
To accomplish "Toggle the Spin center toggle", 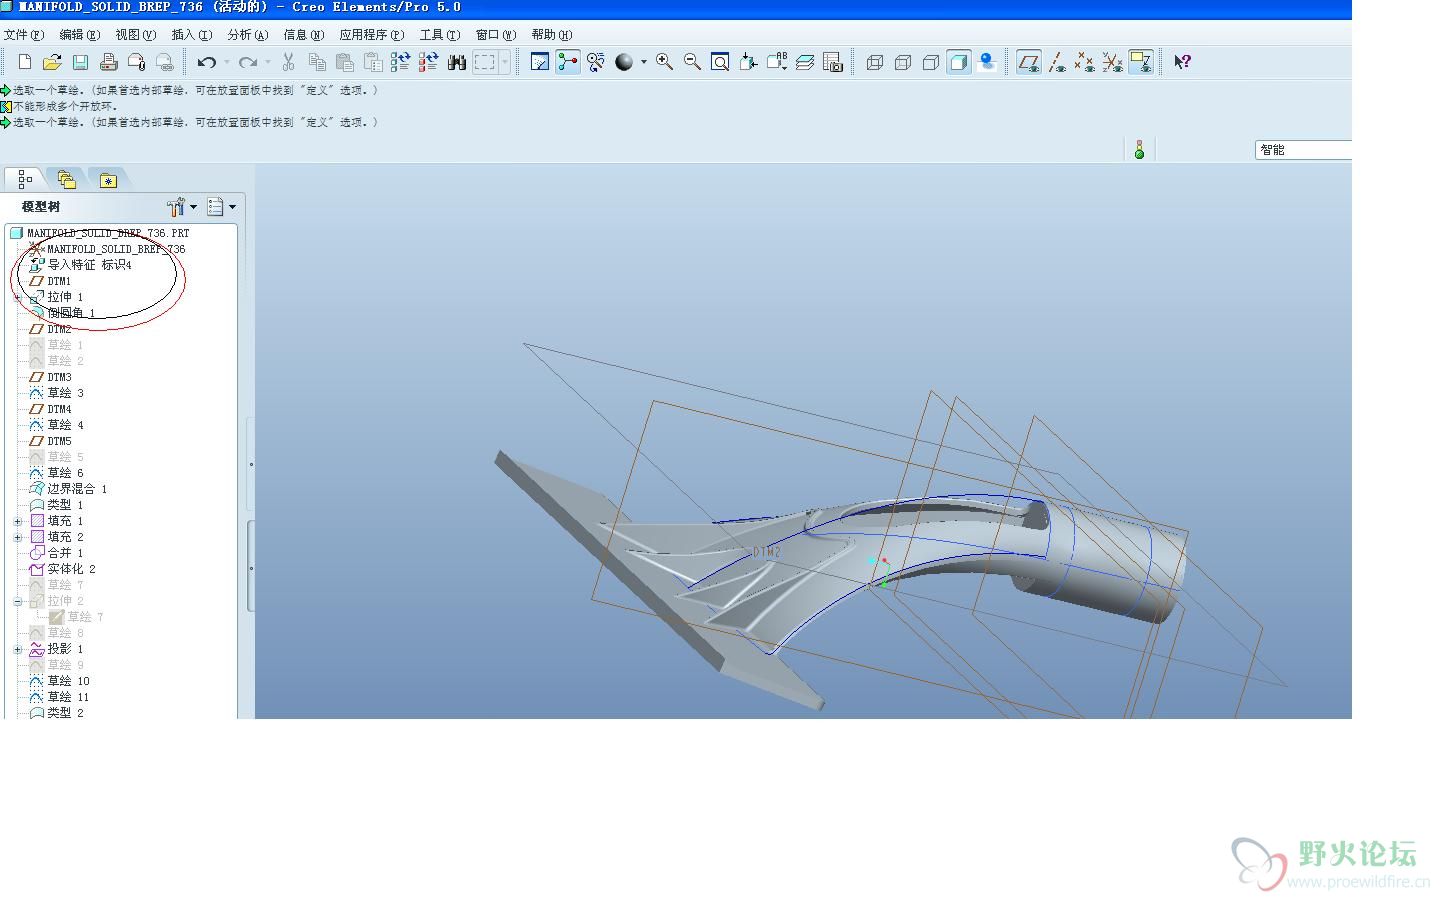I will pyautogui.click(x=568, y=62).
